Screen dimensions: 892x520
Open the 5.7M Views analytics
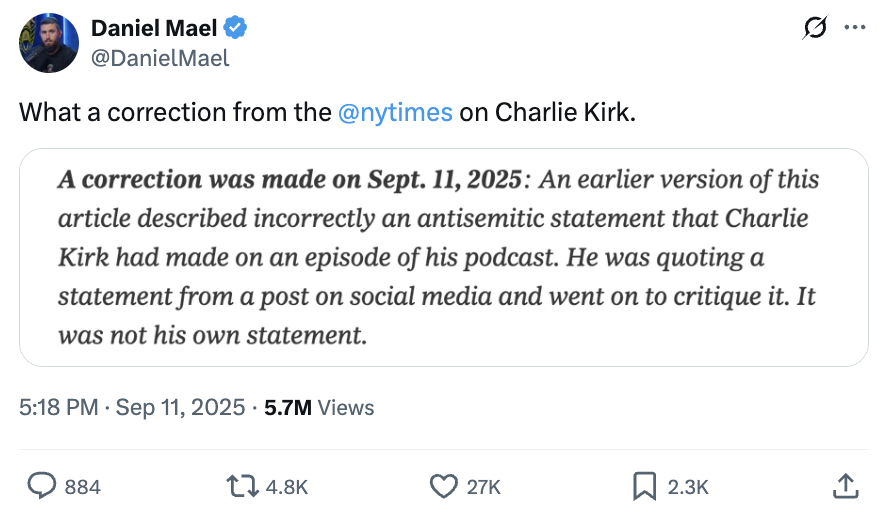coord(319,407)
